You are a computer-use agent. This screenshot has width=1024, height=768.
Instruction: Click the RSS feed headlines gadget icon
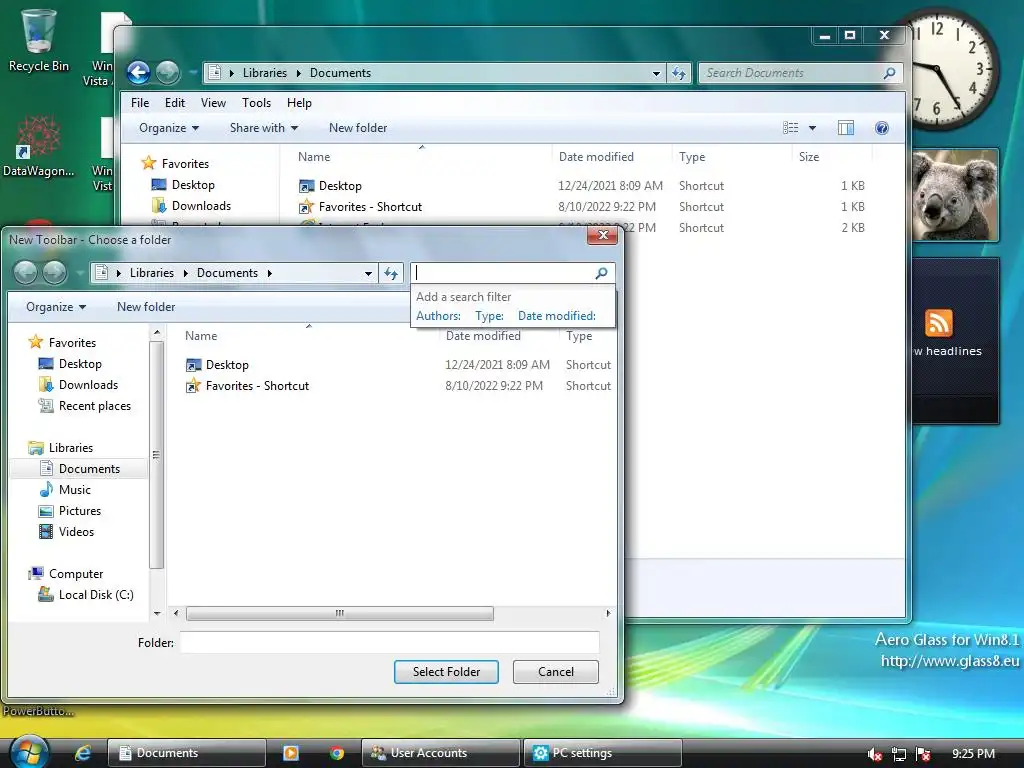[938, 323]
